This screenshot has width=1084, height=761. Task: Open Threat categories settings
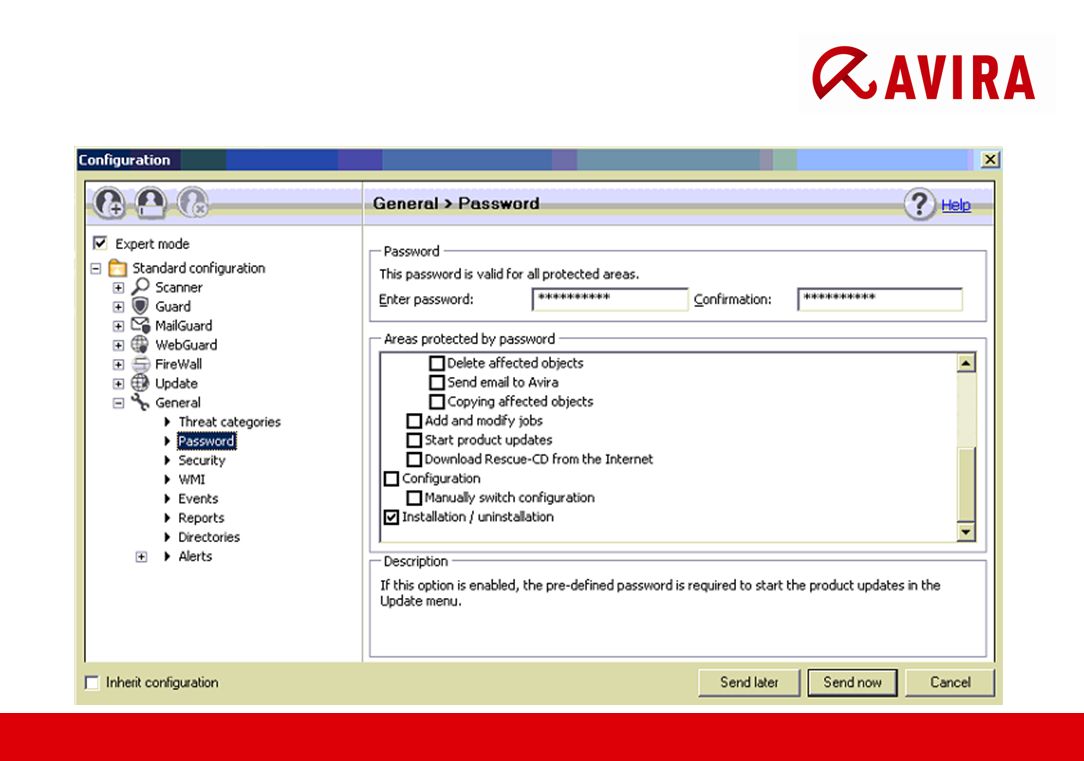pyautogui.click(x=230, y=422)
